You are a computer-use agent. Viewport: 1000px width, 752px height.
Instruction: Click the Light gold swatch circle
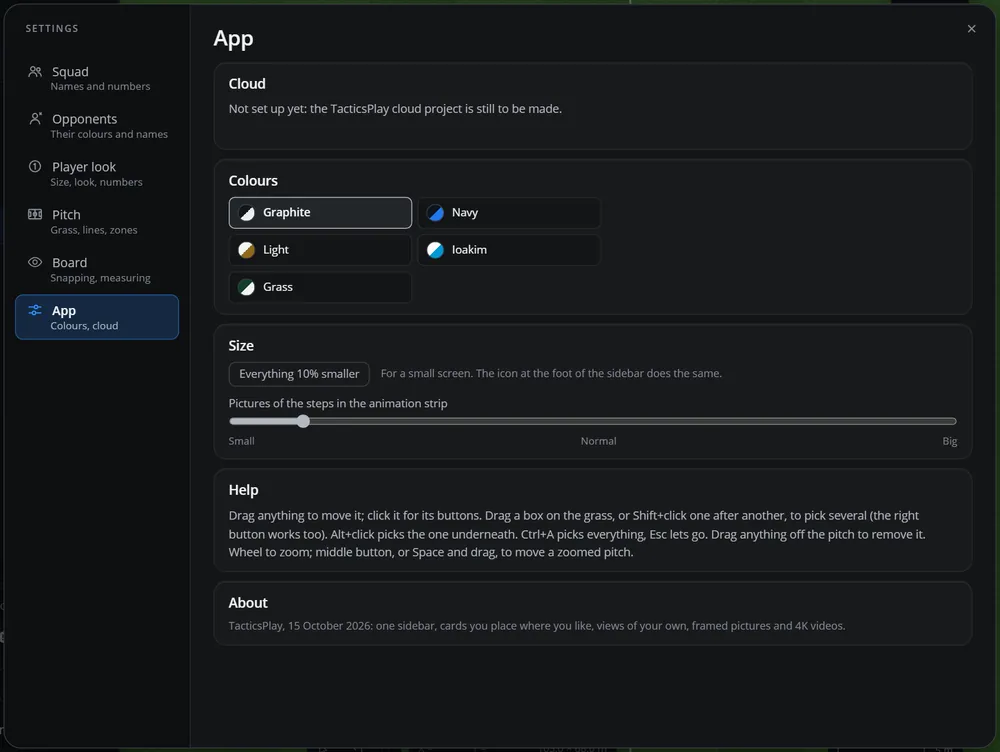tap(247, 250)
